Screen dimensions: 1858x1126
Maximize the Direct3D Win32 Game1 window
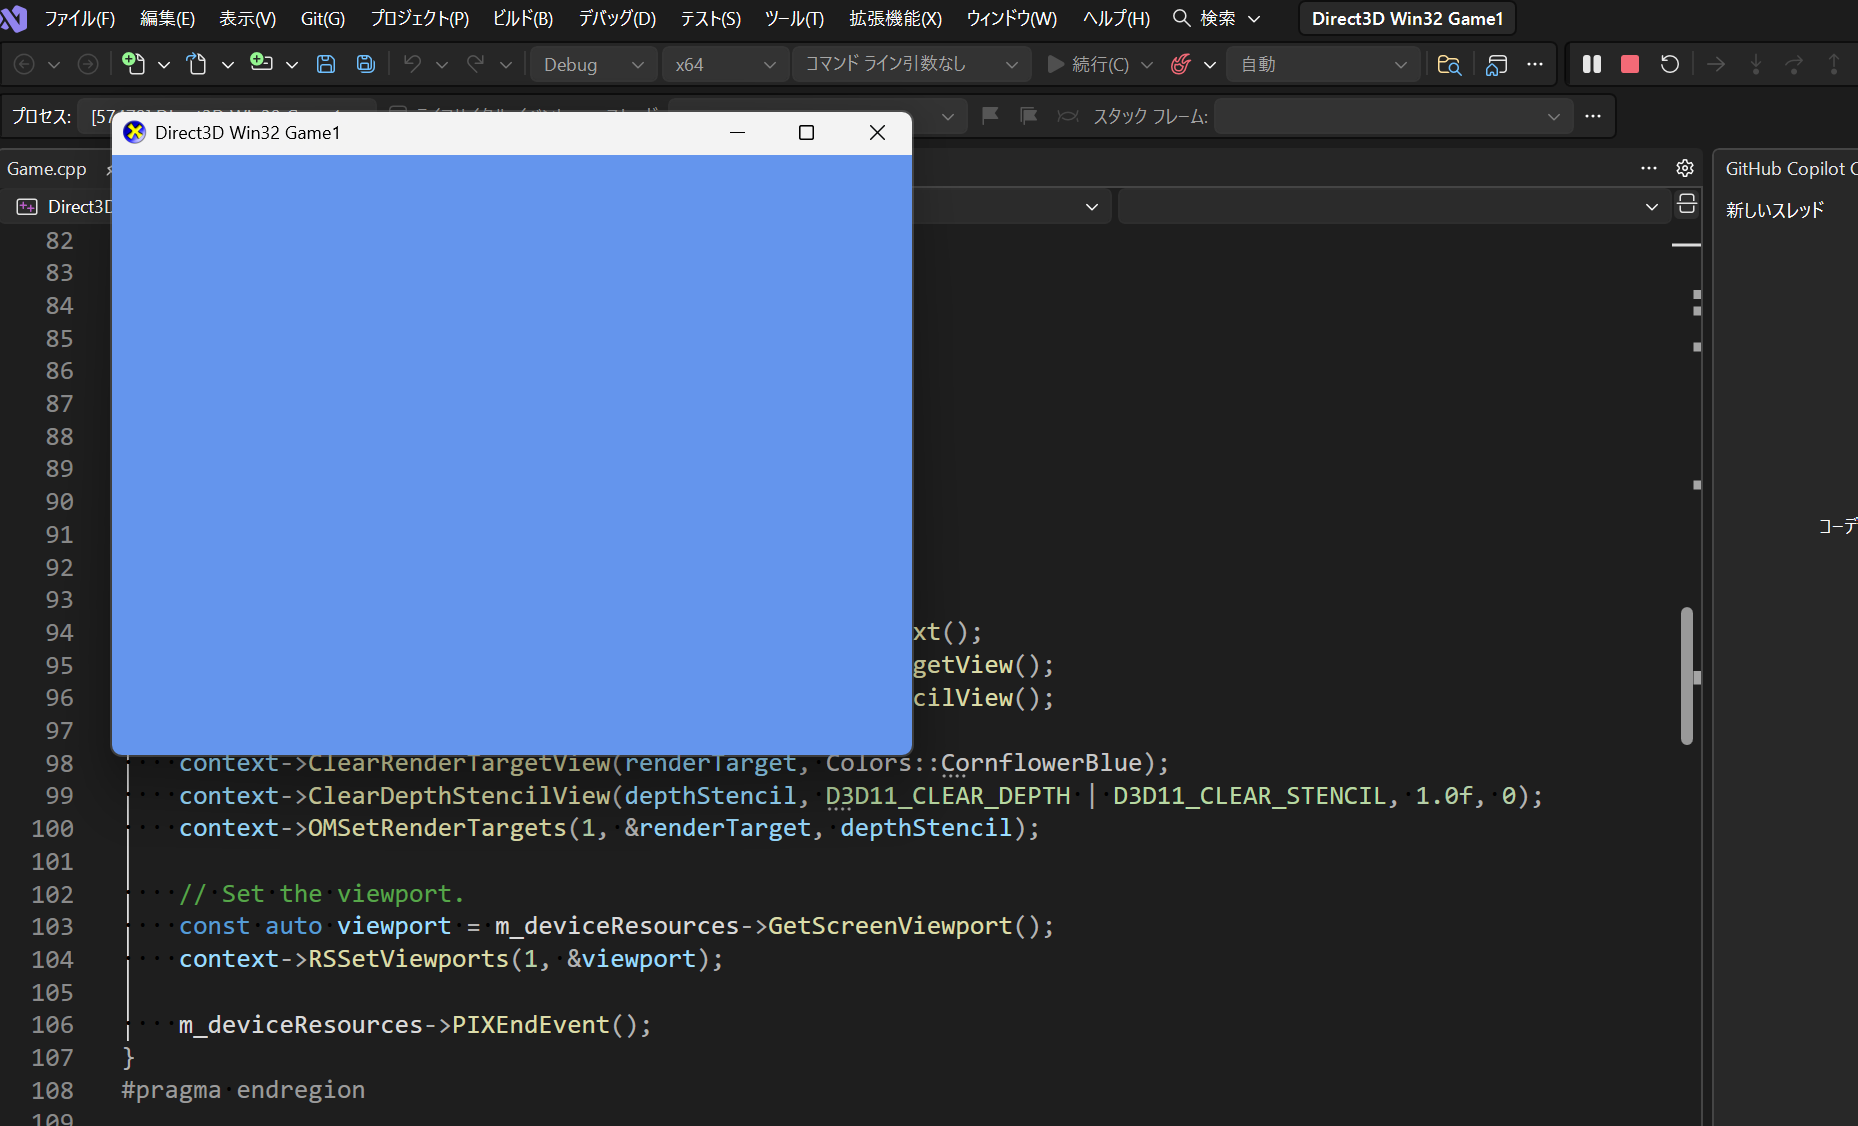point(806,132)
